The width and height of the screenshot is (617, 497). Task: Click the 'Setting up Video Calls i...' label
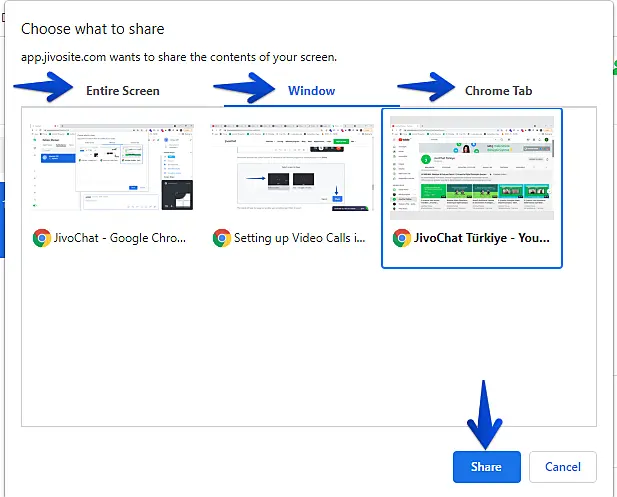coord(299,238)
